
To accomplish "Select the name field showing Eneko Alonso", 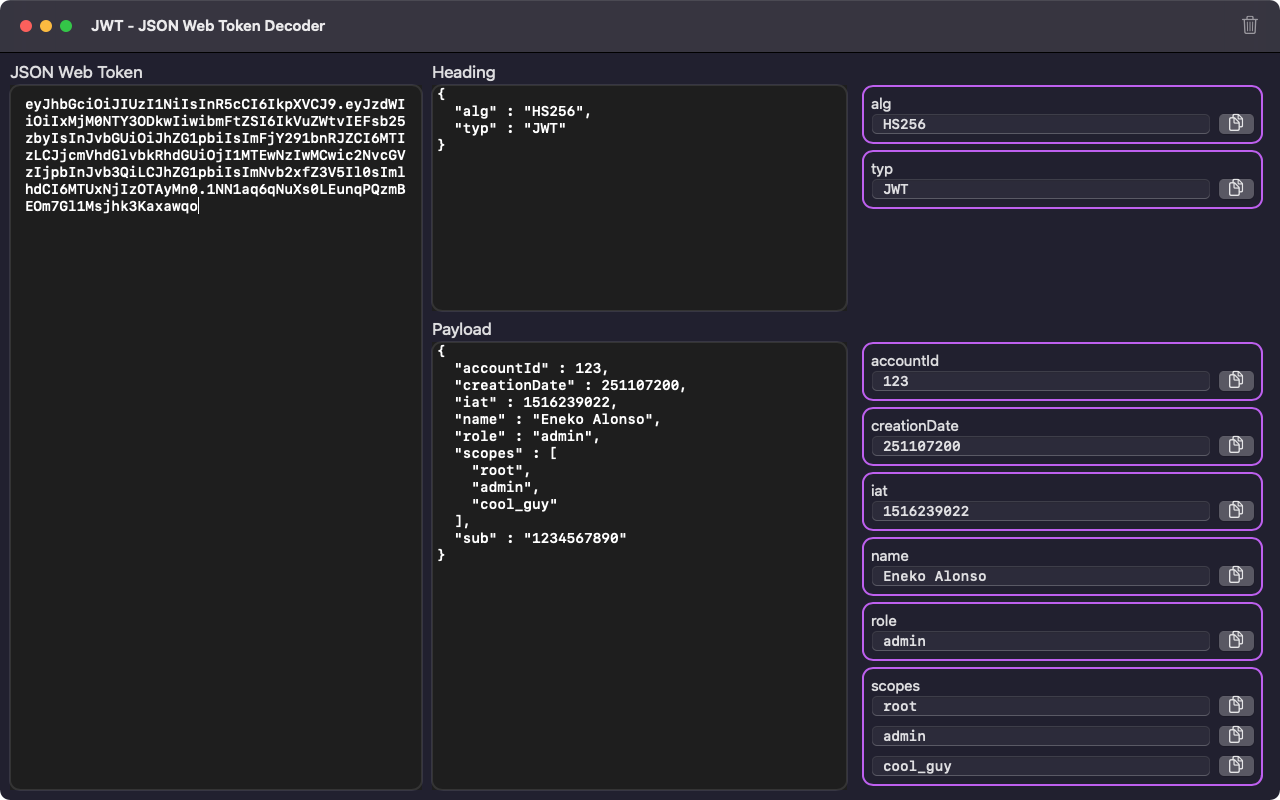I will pyautogui.click(x=1040, y=576).
